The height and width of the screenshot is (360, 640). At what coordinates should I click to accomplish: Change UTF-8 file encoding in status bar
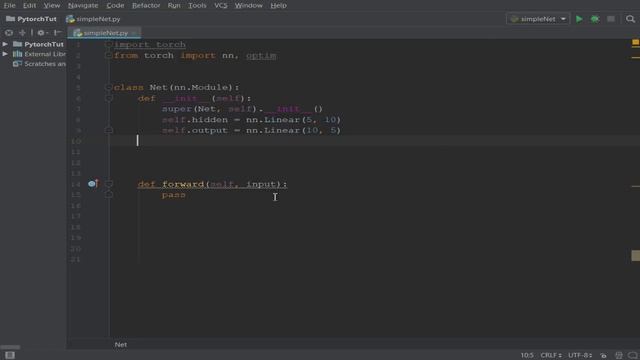(x=580, y=356)
